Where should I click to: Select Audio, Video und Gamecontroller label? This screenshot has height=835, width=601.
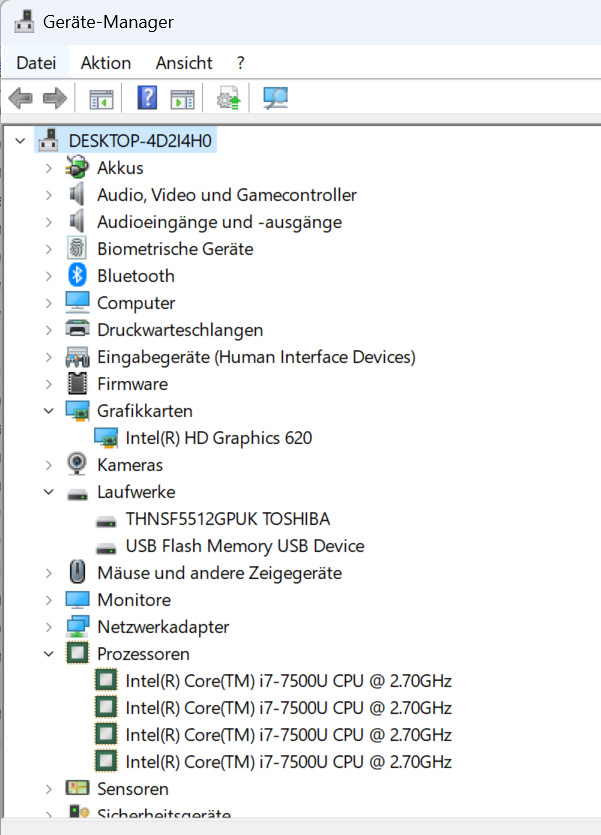(x=227, y=195)
